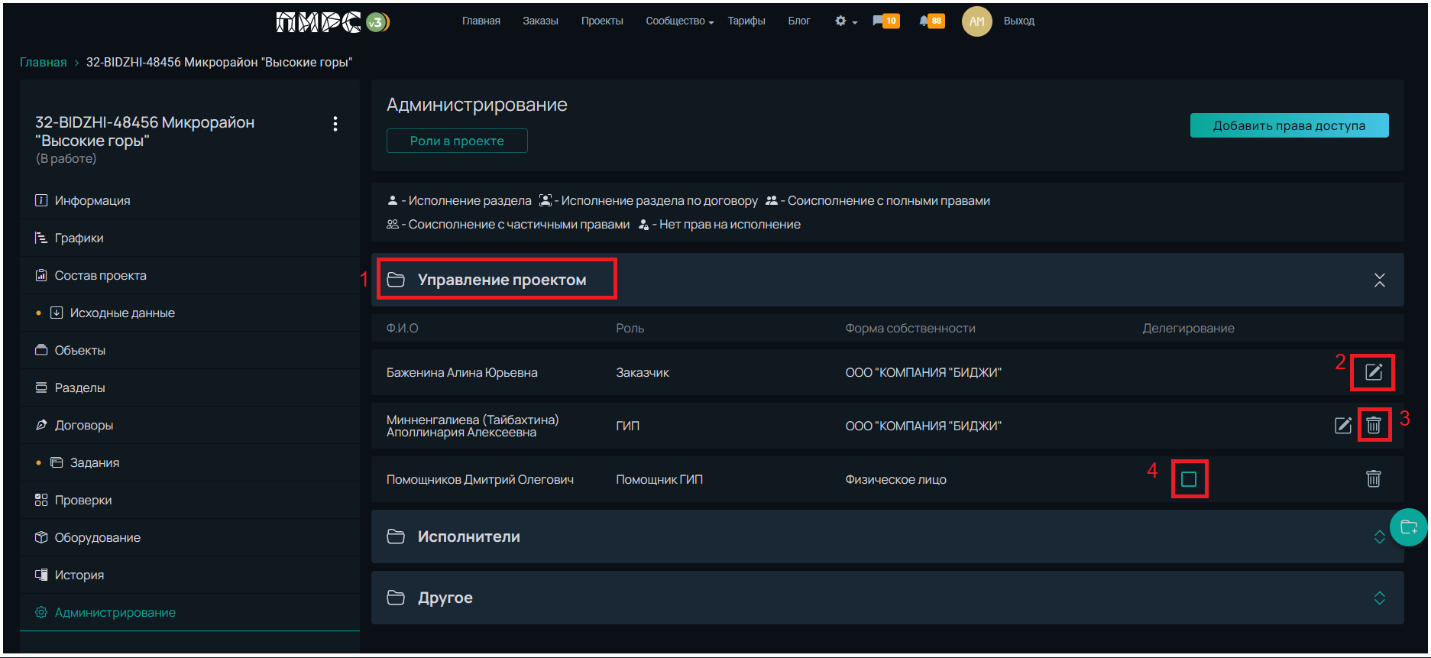The image size is (1431, 658).
Task: Click the ПИРС logo in the header
Action: pyautogui.click(x=333, y=21)
